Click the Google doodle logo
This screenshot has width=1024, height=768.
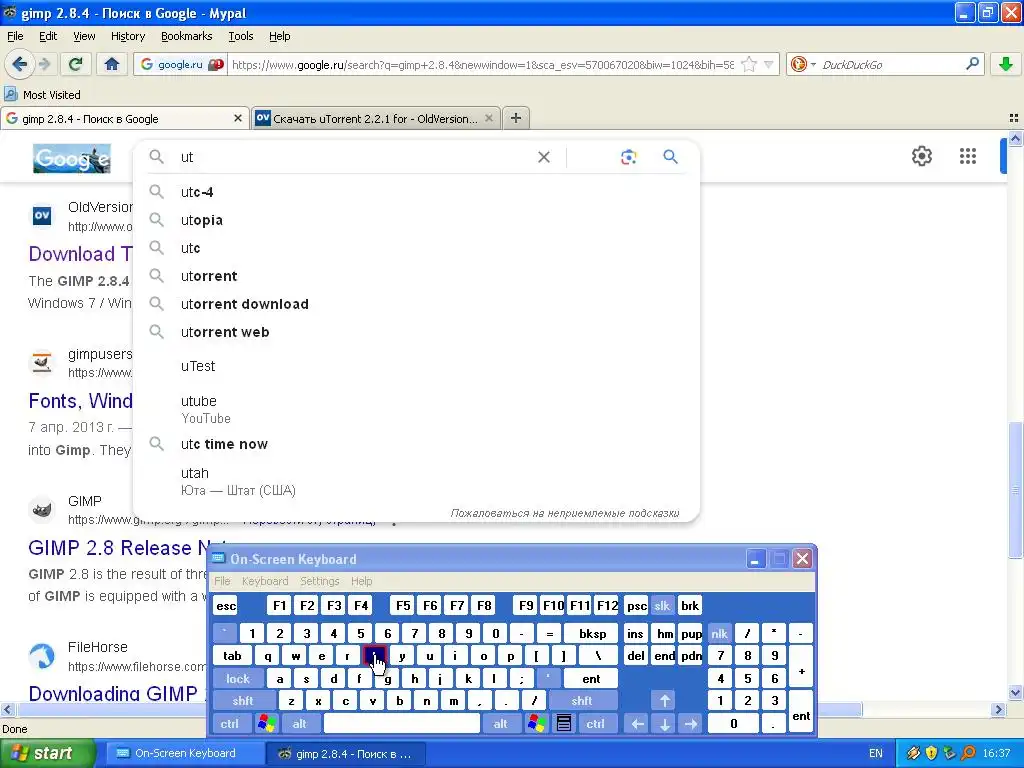(x=72, y=159)
